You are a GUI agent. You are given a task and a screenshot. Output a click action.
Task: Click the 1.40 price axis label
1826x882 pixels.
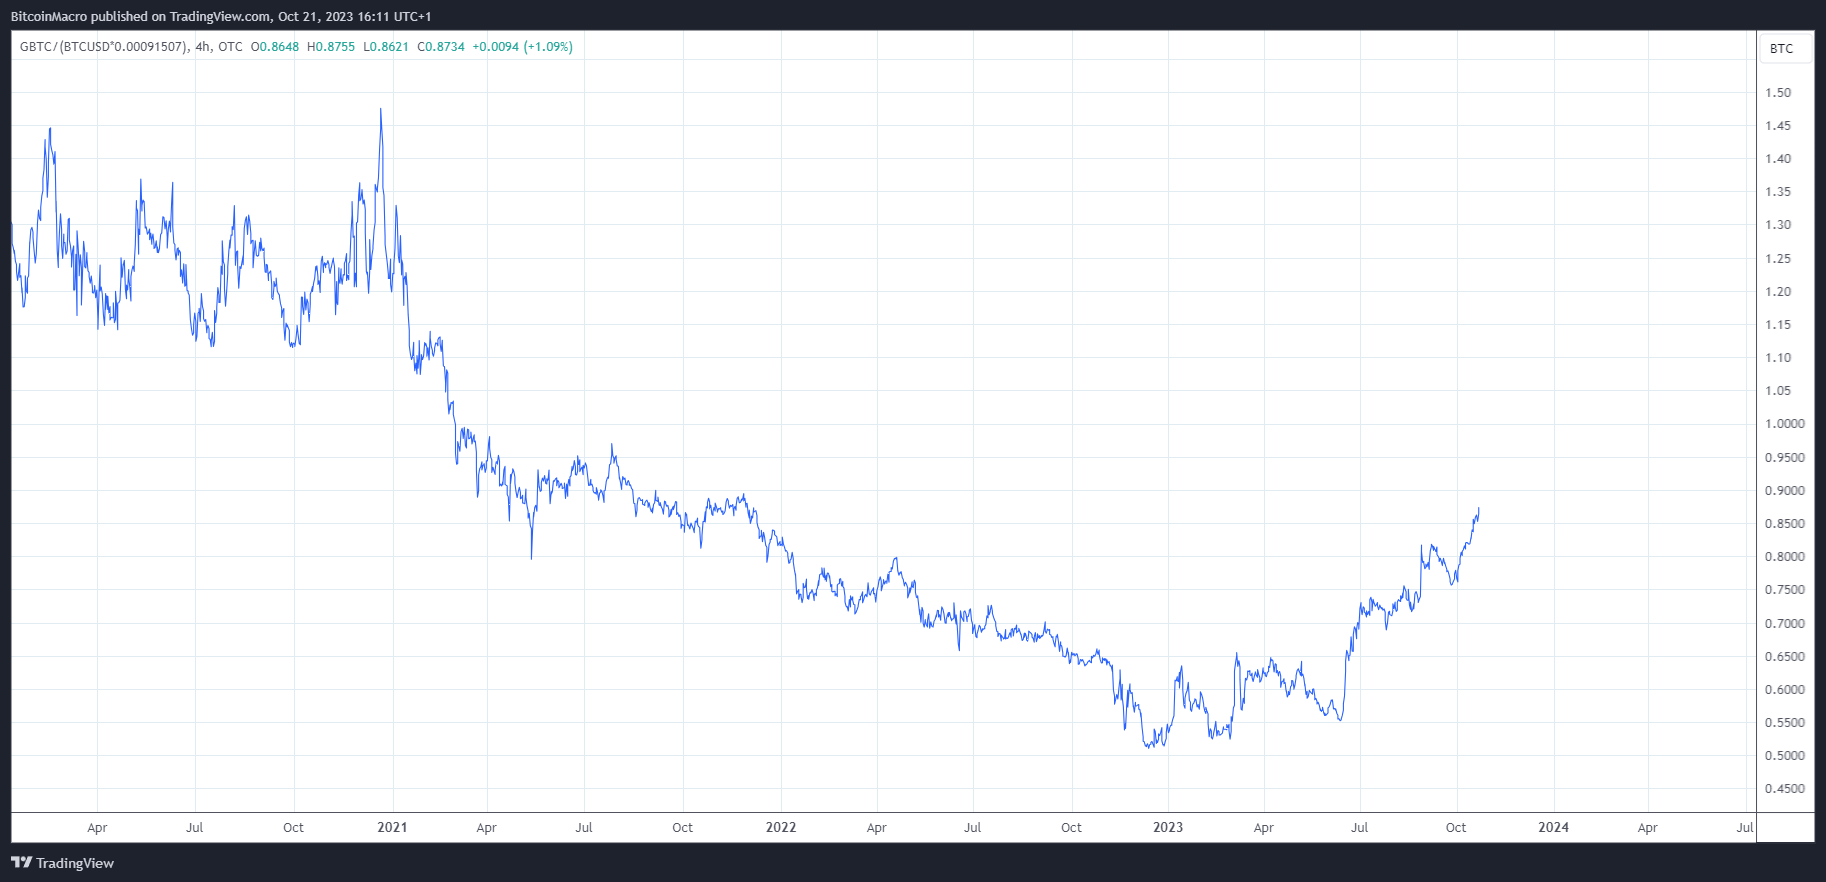[1778, 159]
